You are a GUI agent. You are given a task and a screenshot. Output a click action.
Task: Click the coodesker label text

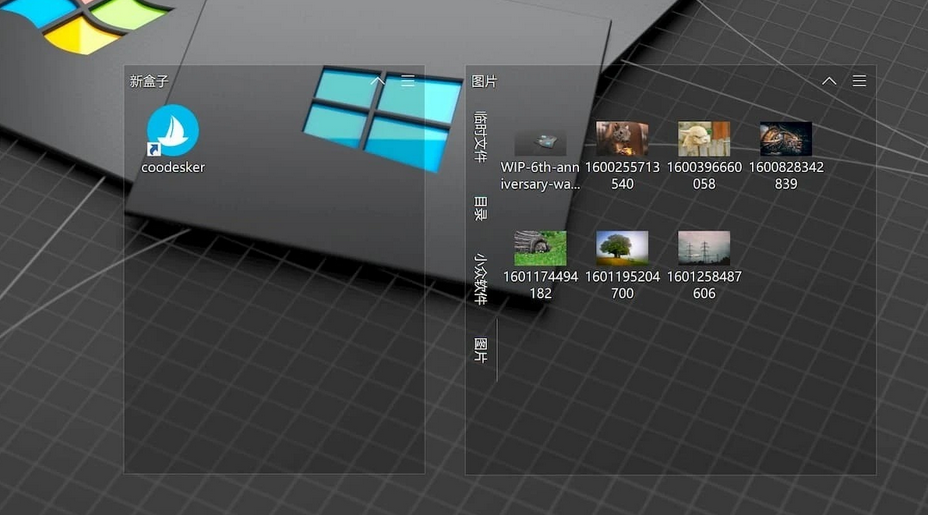click(173, 168)
